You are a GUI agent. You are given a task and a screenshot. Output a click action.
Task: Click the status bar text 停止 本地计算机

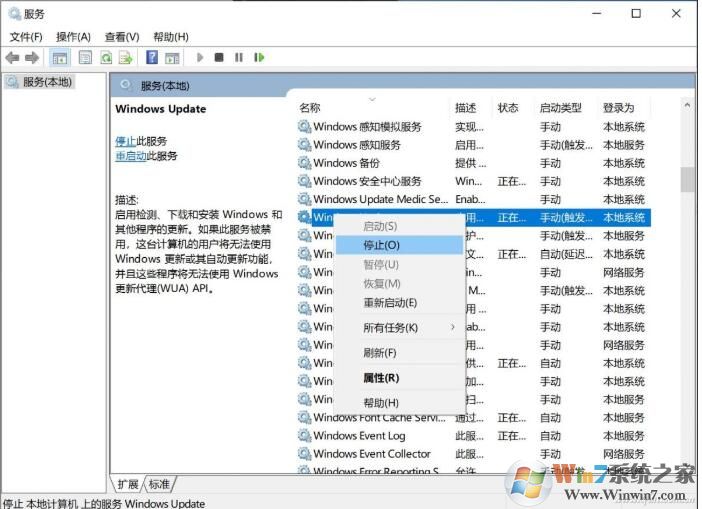[103, 504]
